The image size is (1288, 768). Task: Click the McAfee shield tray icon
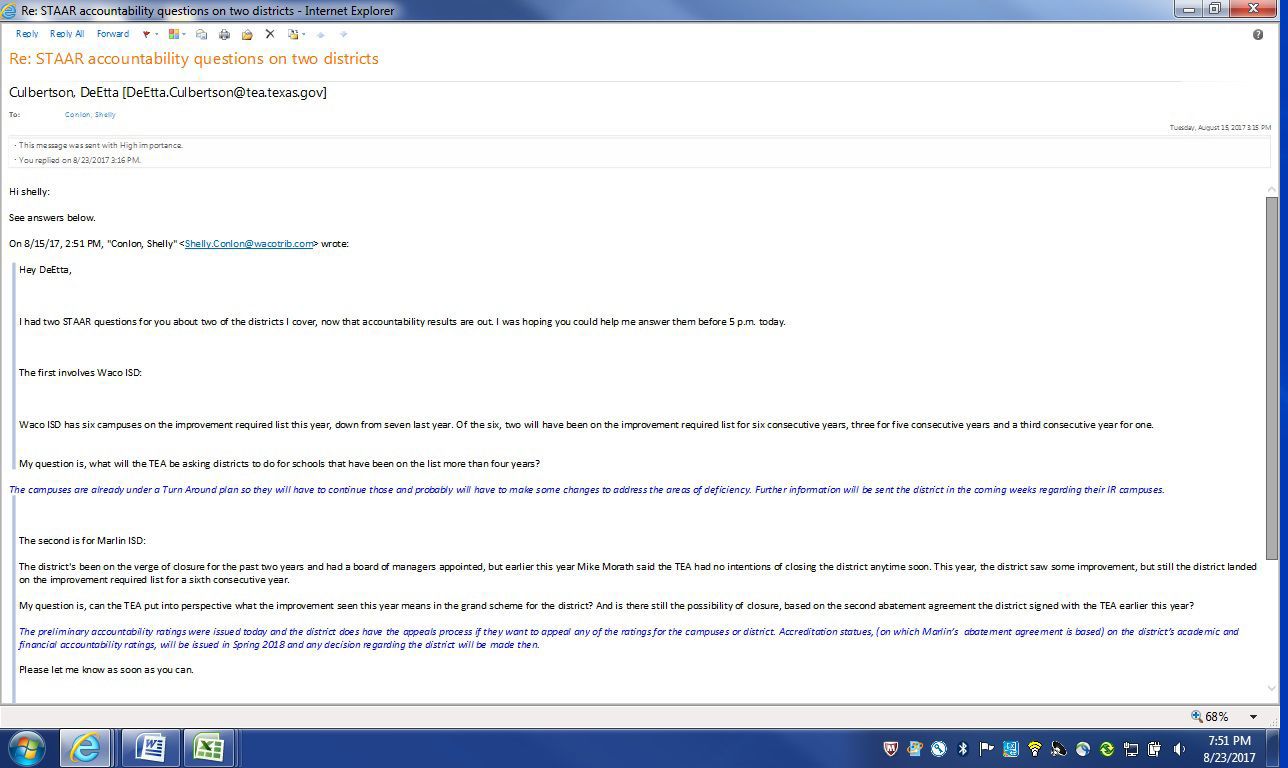click(x=891, y=748)
